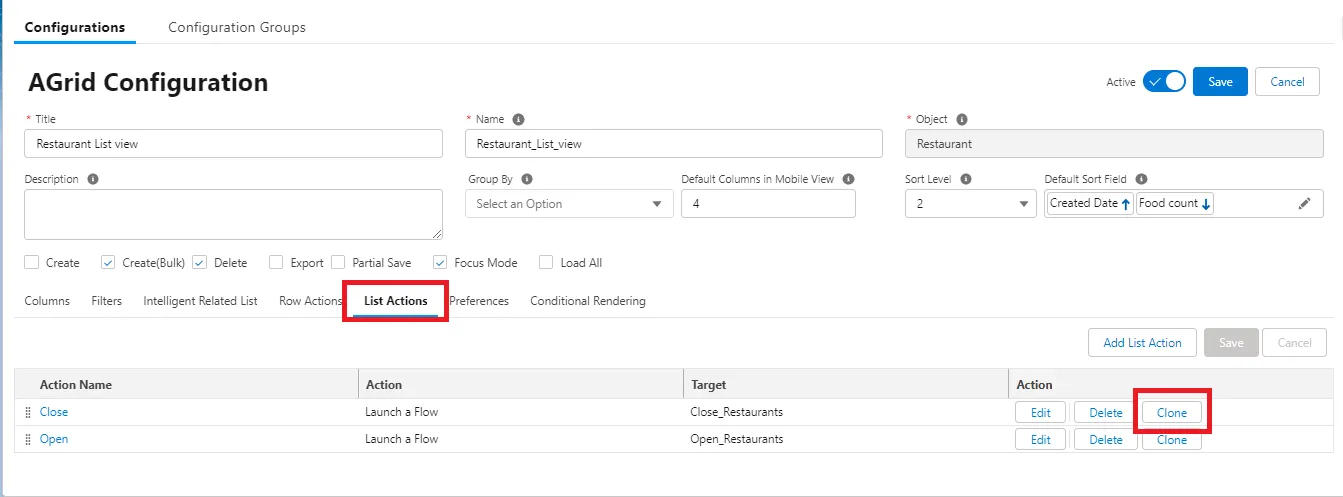The width and height of the screenshot is (1343, 497).
Task: Click the Sort Level info icon
Action: (966, 179)
